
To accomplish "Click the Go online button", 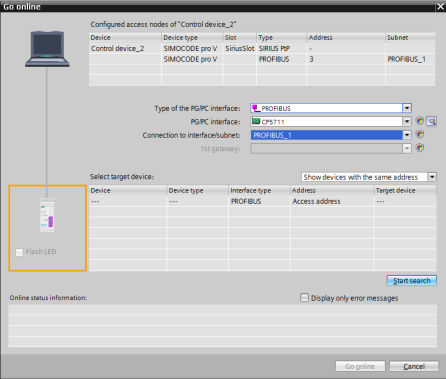I will pyautogui.click(x=360, y=366).
